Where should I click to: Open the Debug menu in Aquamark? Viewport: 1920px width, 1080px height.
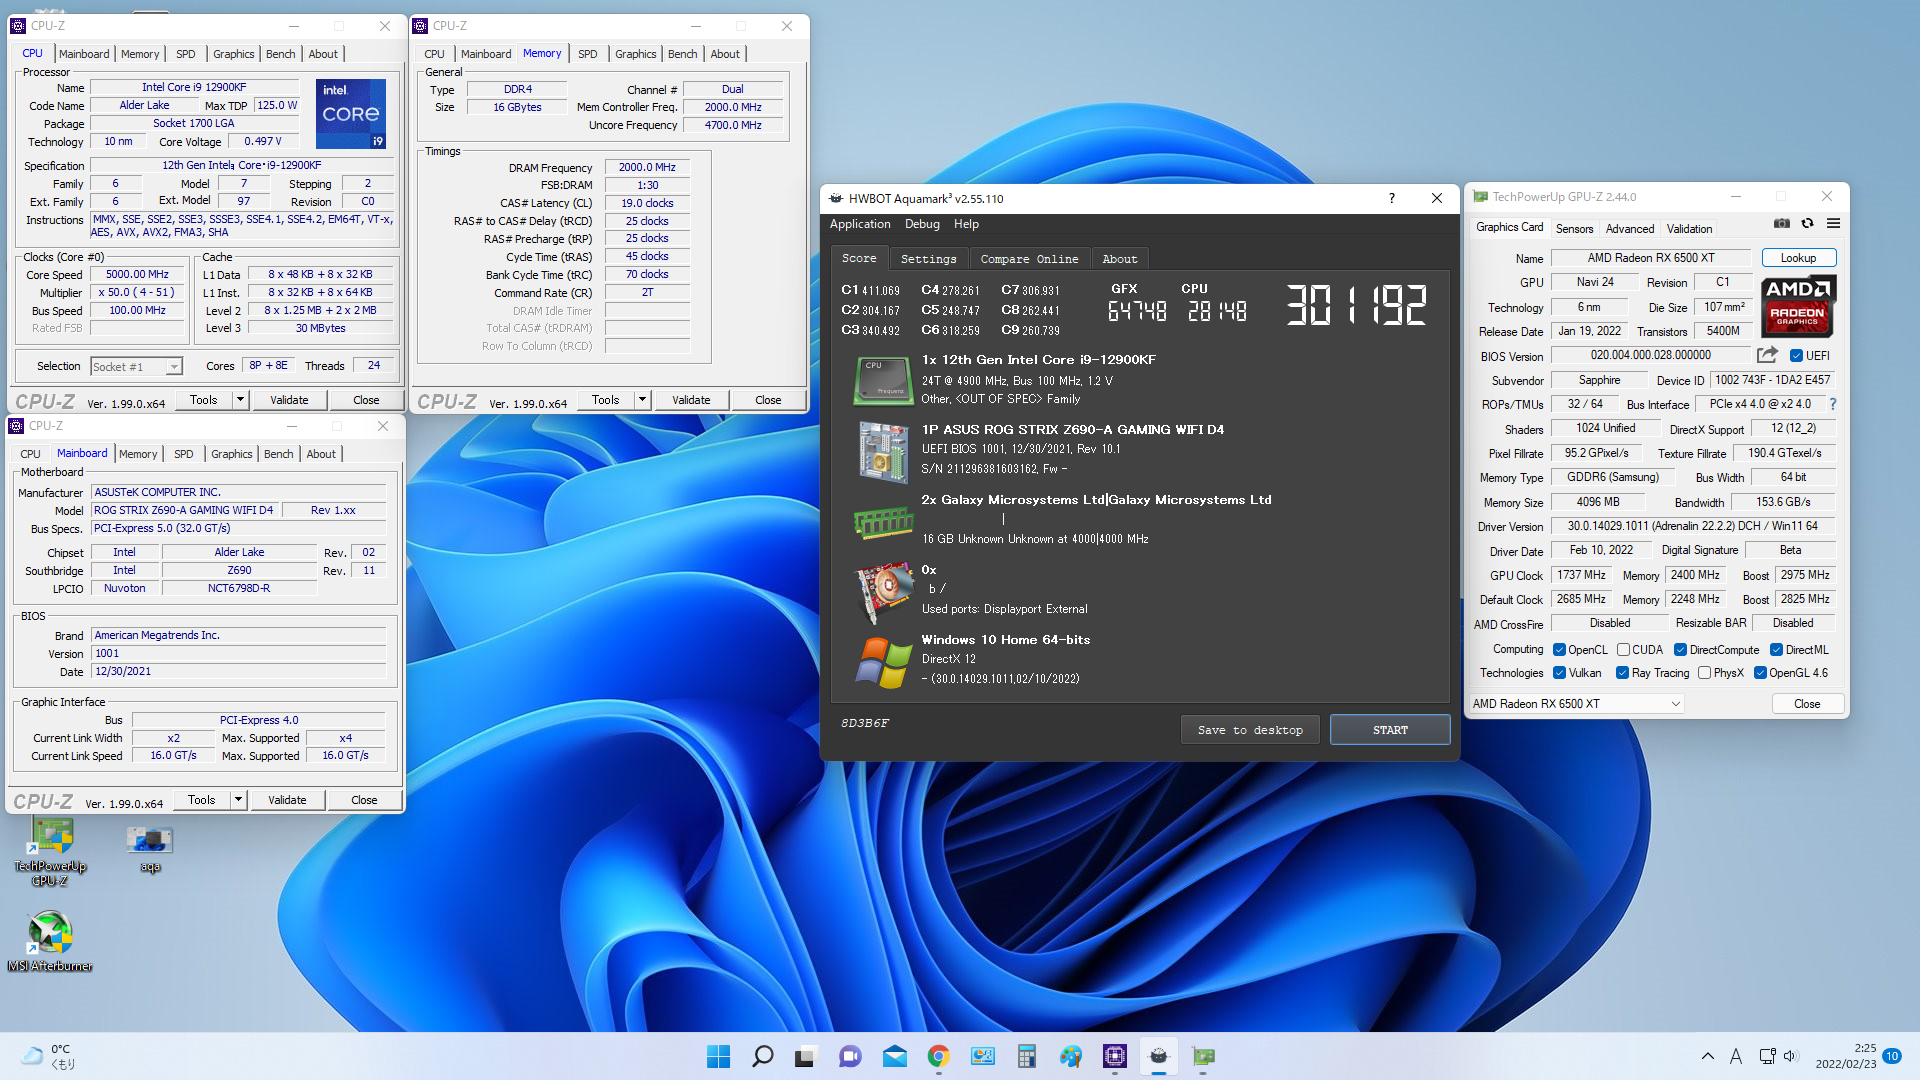click(x=922, y=224)
